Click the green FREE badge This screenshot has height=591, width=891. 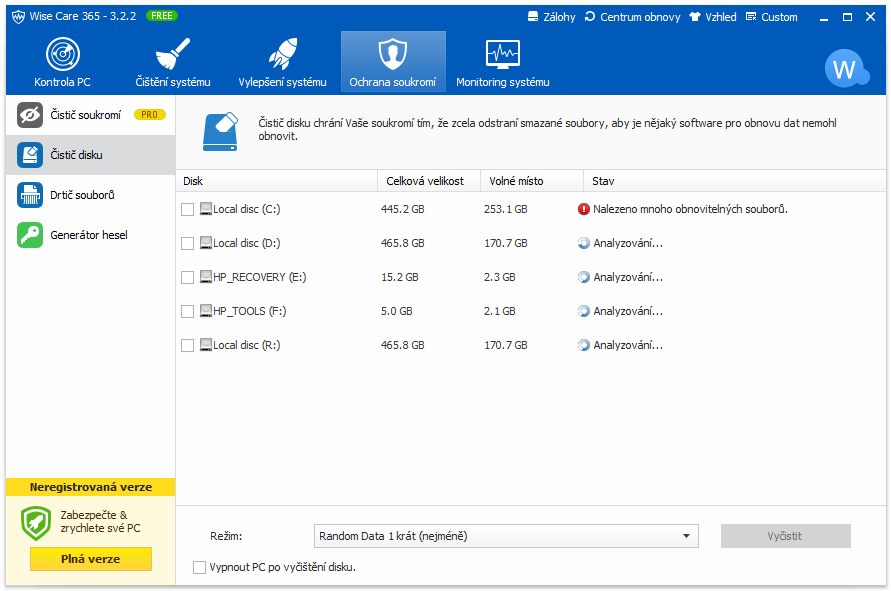pyautogui.click(x=162, y=16)
